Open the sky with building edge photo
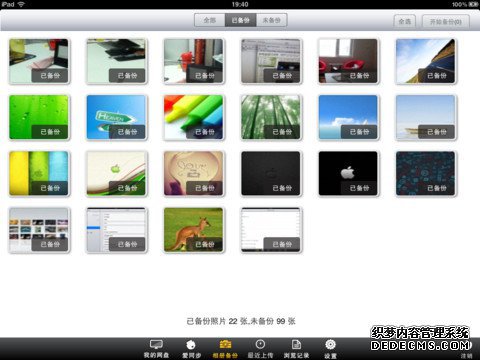Image resolution: width=480 pixels, height=360 pixels. tap(426, 61)
